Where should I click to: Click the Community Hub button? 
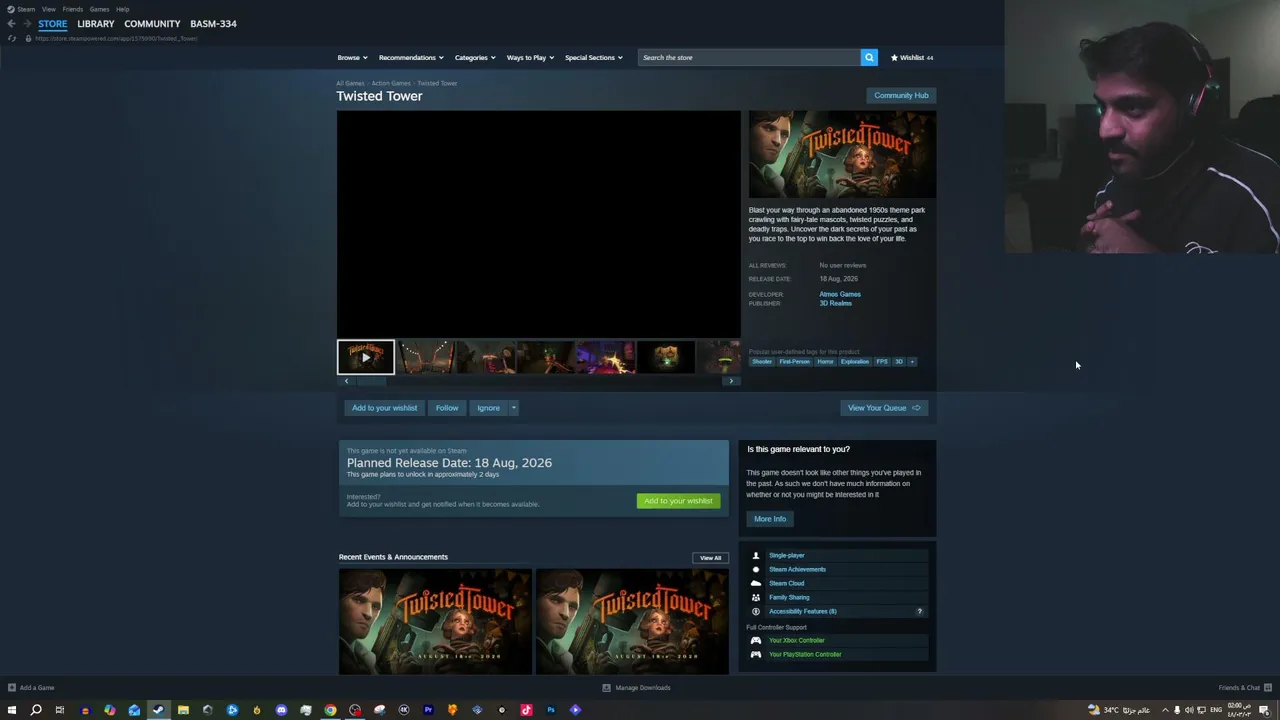901,96
